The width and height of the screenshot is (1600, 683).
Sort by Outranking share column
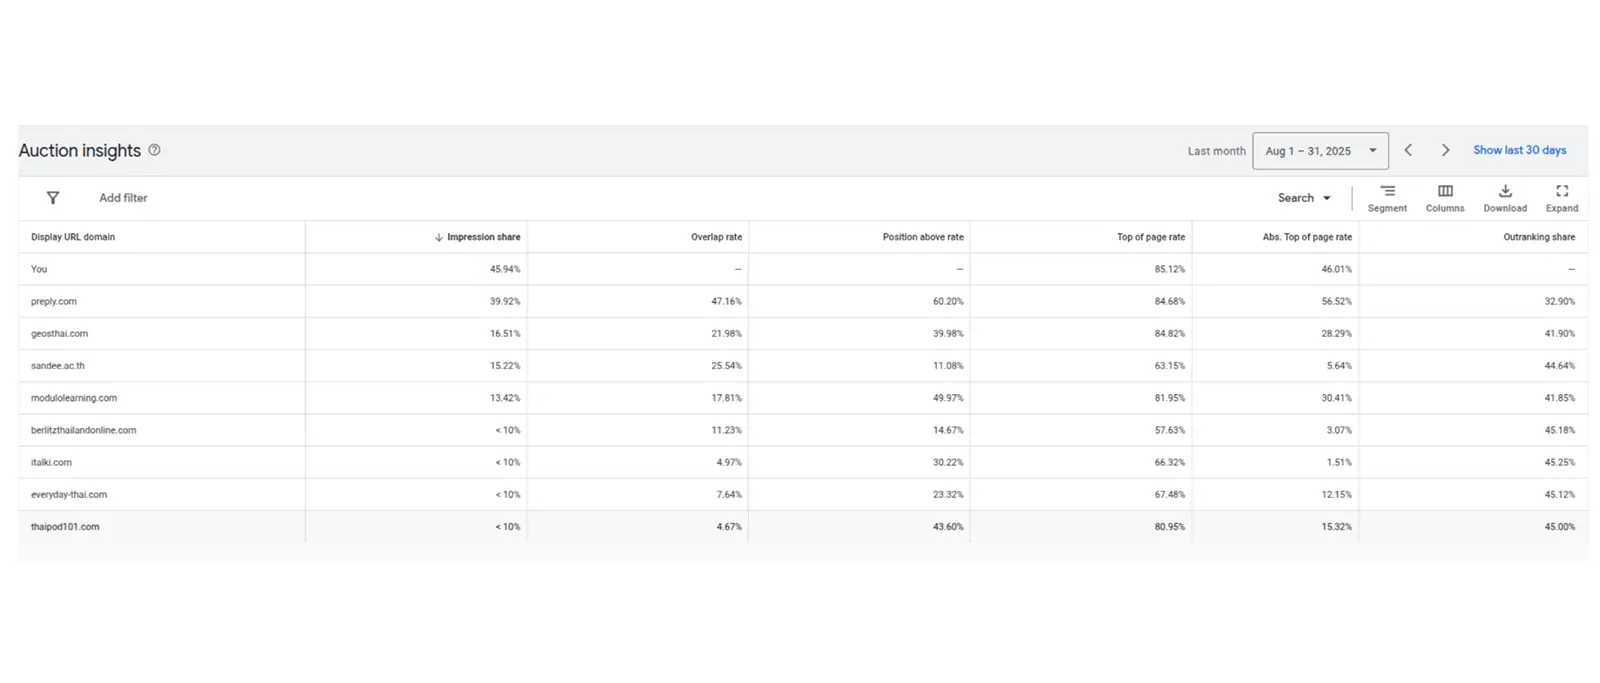(1539, 237)
